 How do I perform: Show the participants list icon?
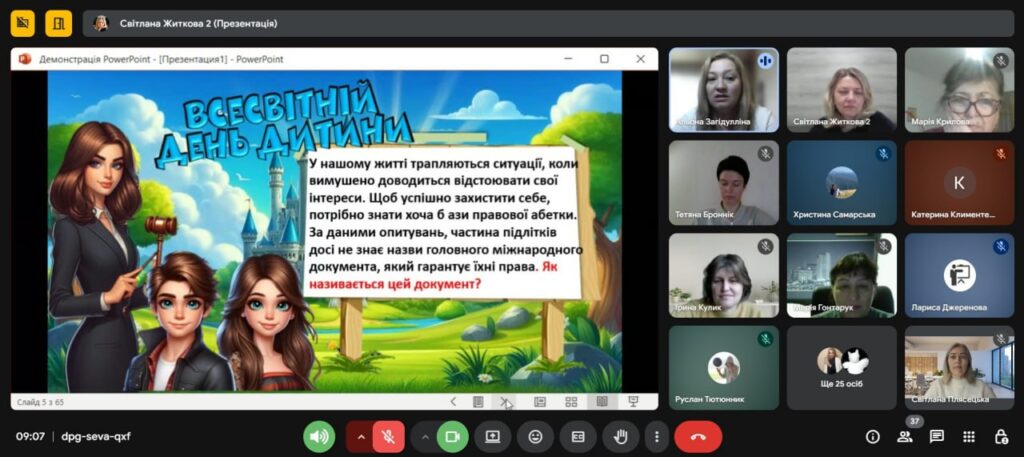pos(904,437)
